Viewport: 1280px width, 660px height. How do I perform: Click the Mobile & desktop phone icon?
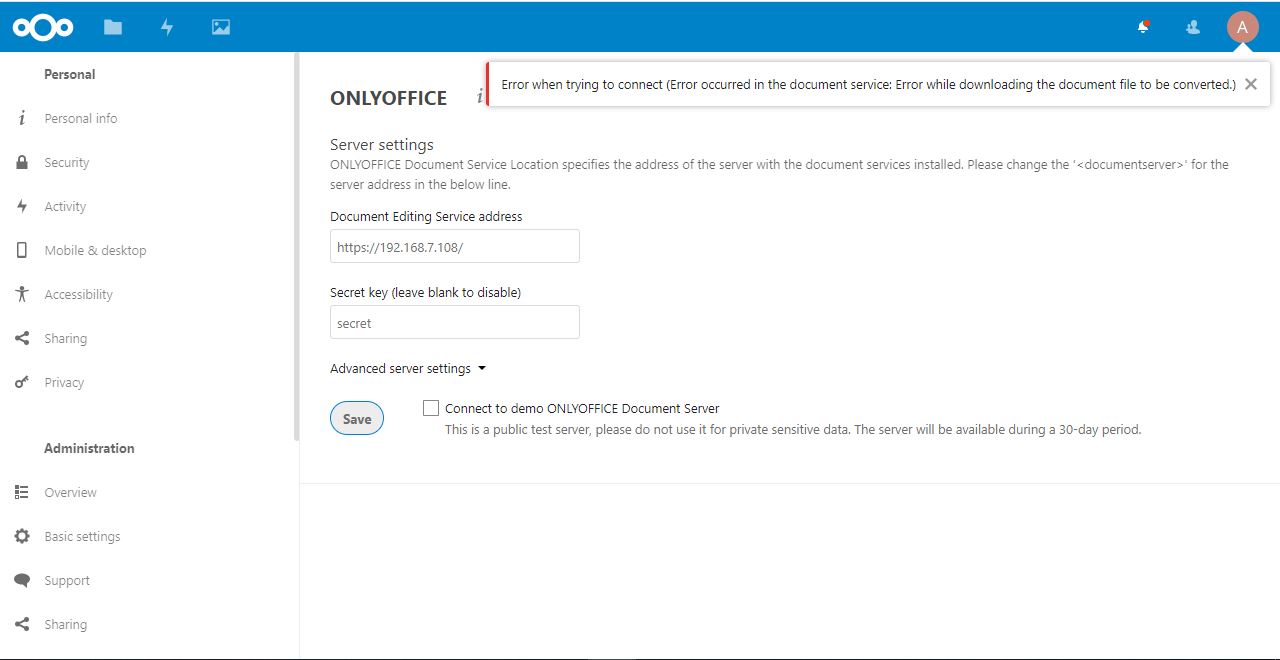[x=22, y=250]
